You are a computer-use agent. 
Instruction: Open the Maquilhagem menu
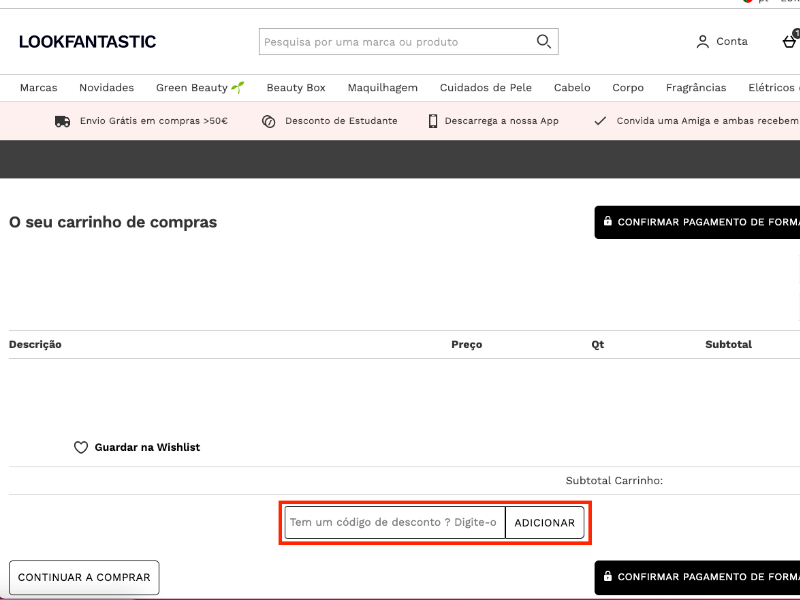click(x=383, y=88)
